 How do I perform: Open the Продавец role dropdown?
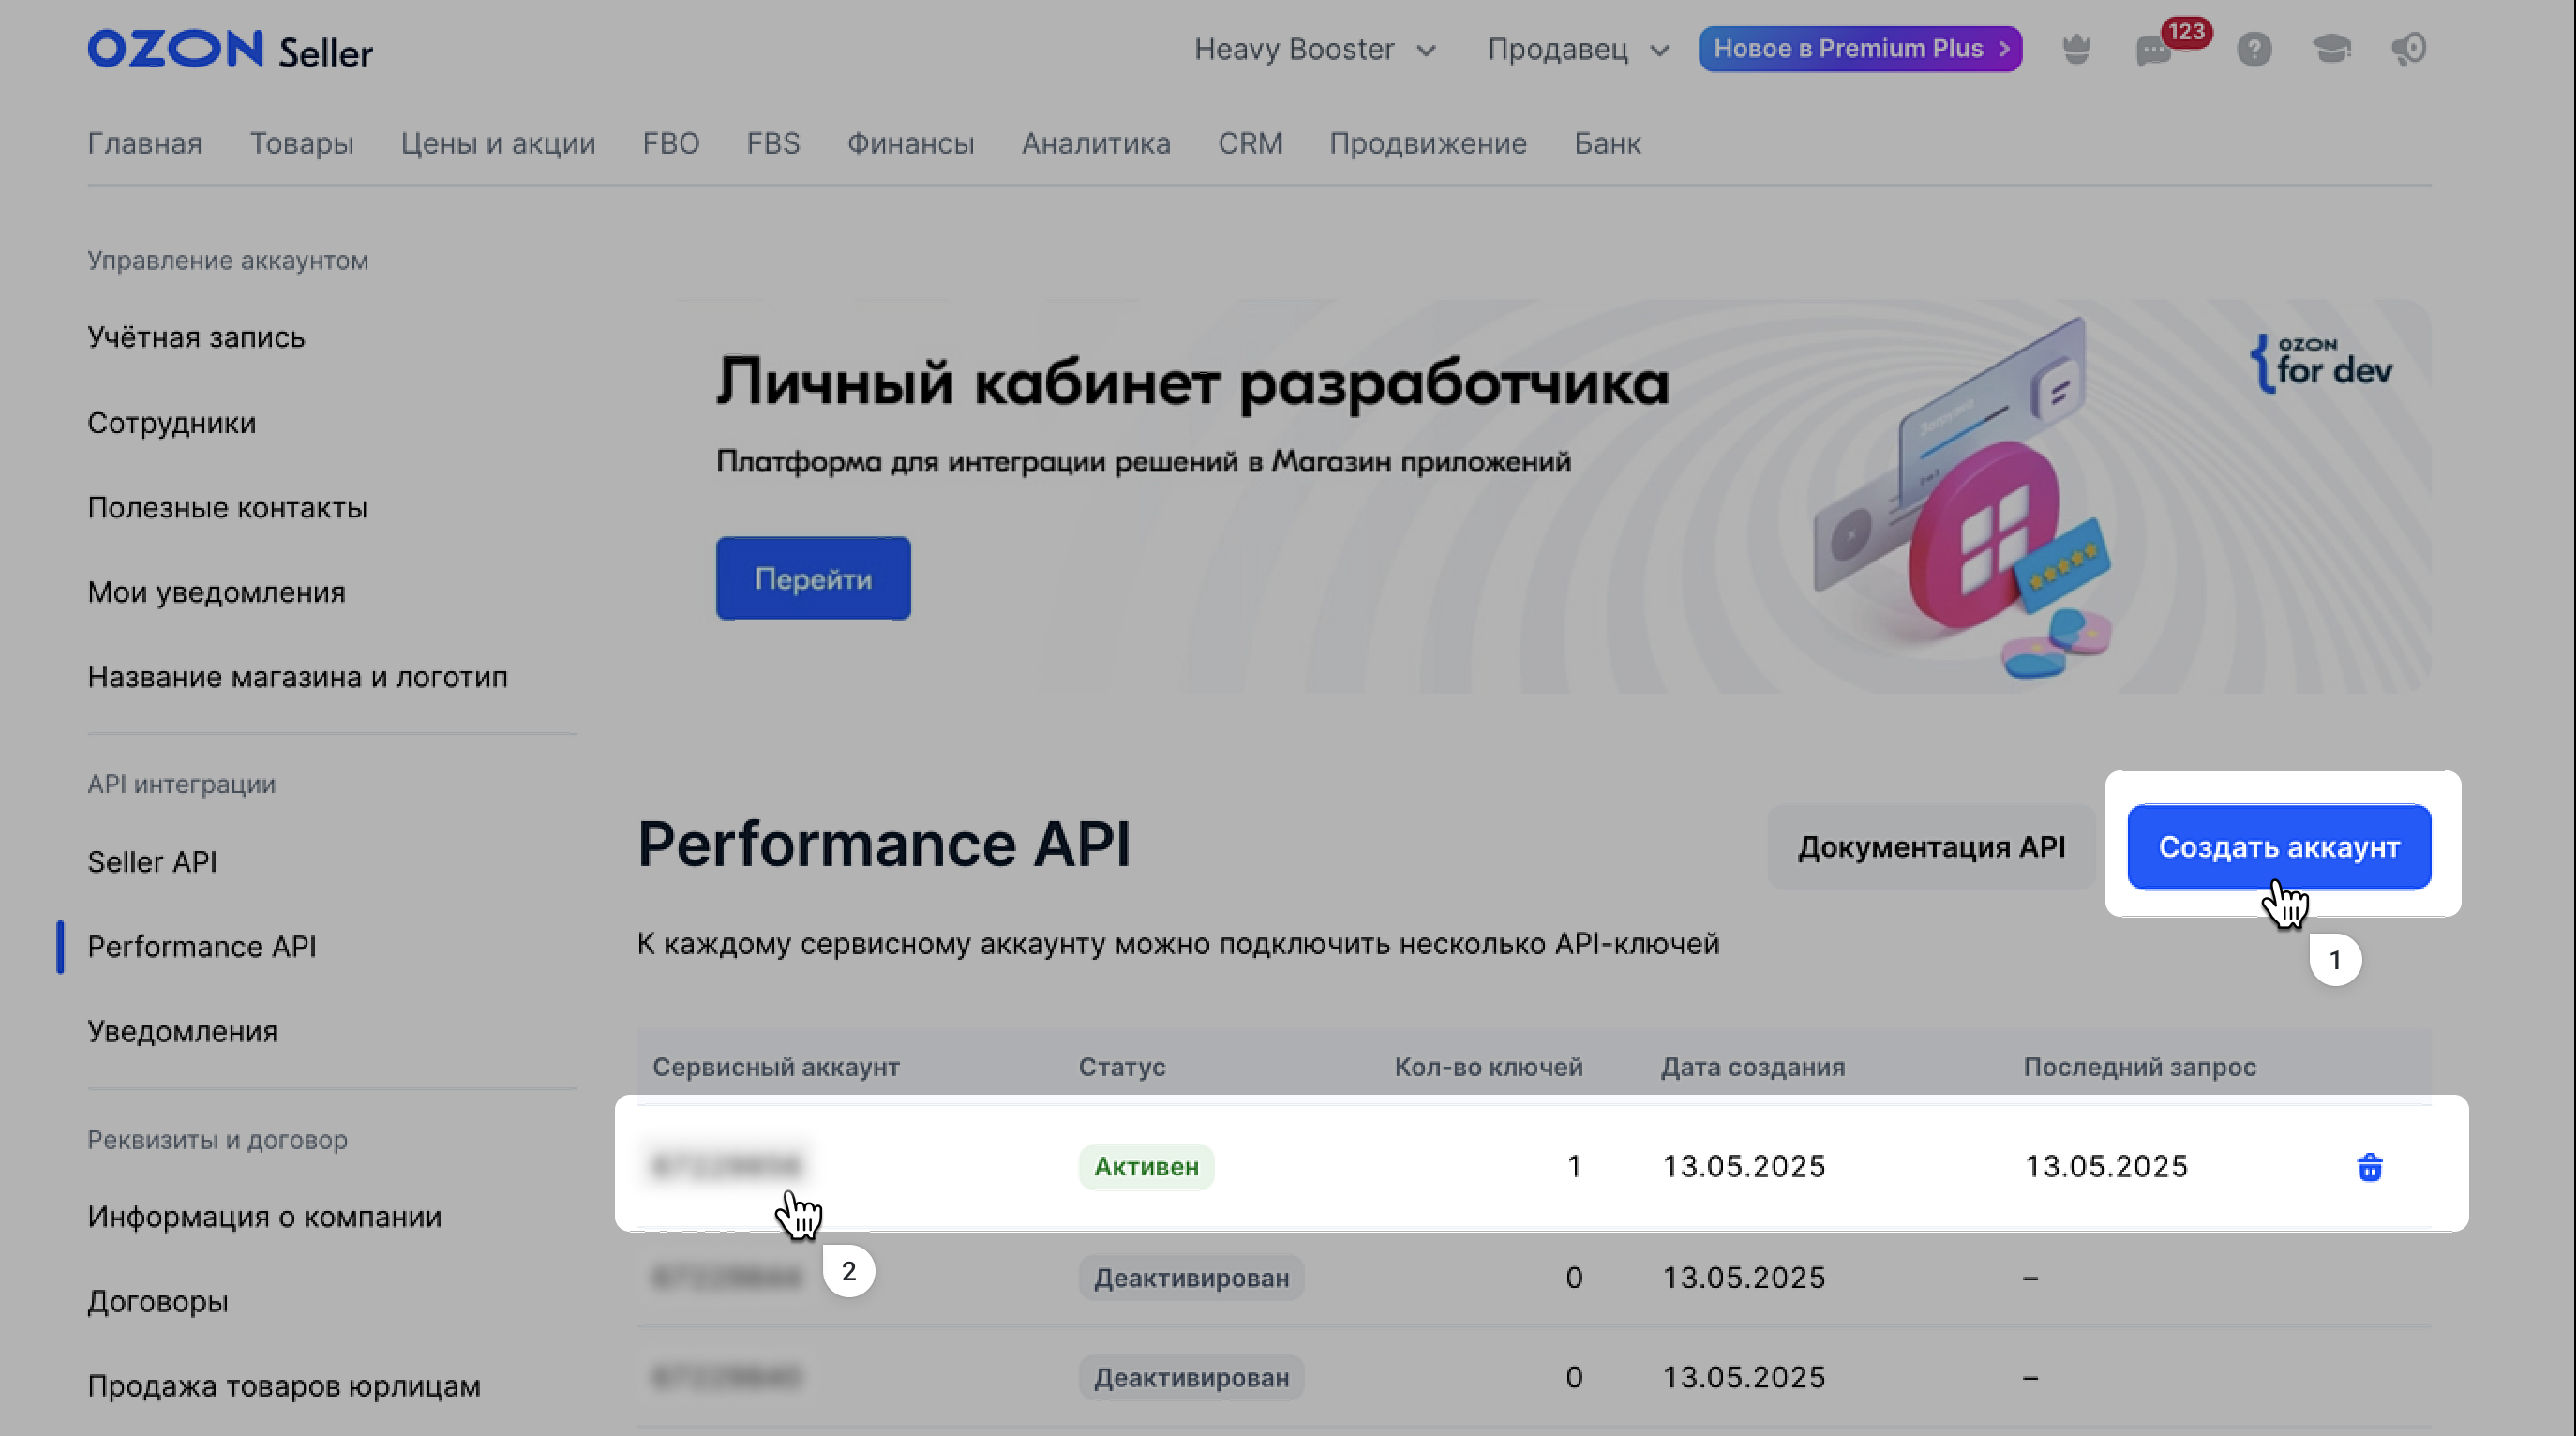coord(1577,49)
